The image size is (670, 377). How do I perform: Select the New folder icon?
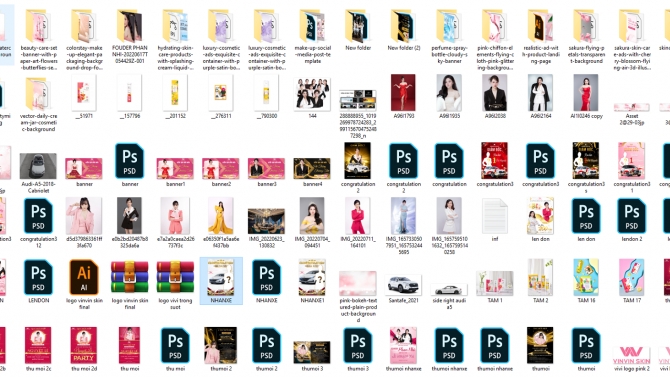tap(358, 26)
